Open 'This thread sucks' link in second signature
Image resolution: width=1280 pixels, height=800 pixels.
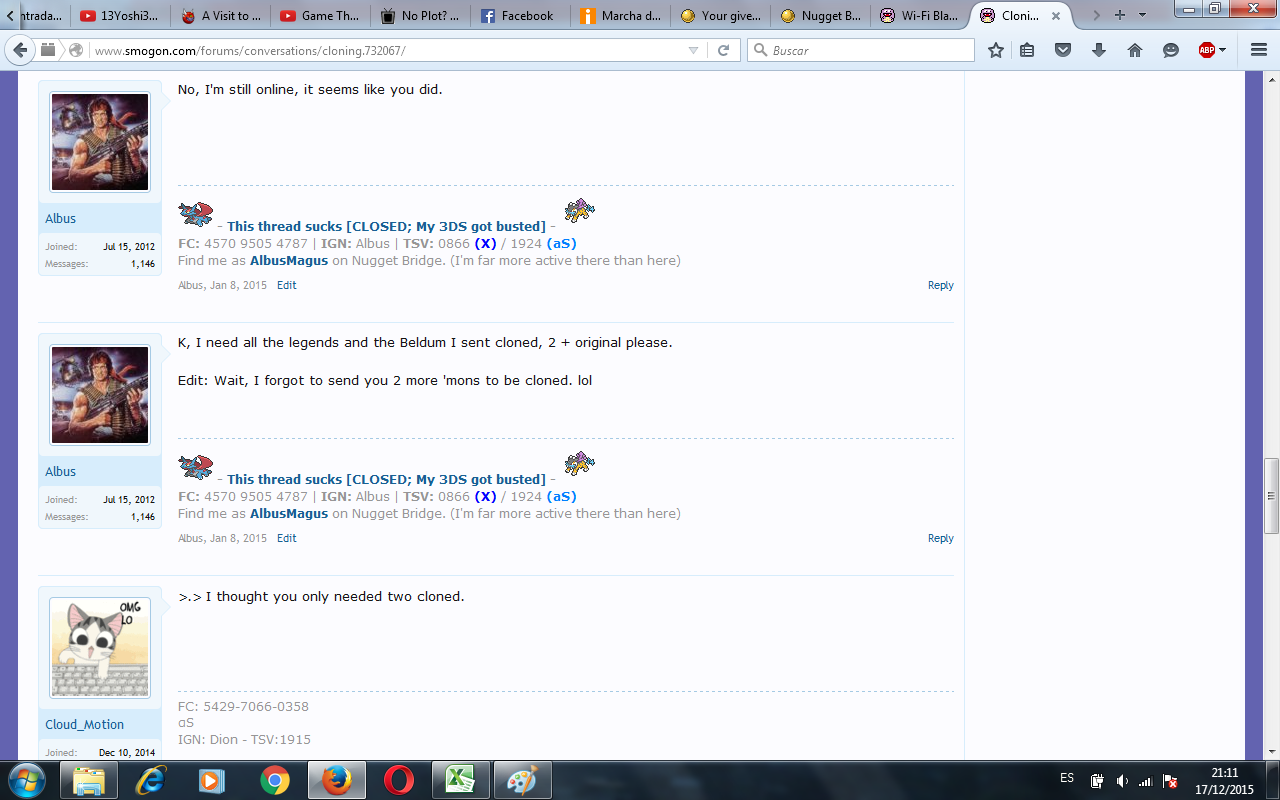click(386, 480)
